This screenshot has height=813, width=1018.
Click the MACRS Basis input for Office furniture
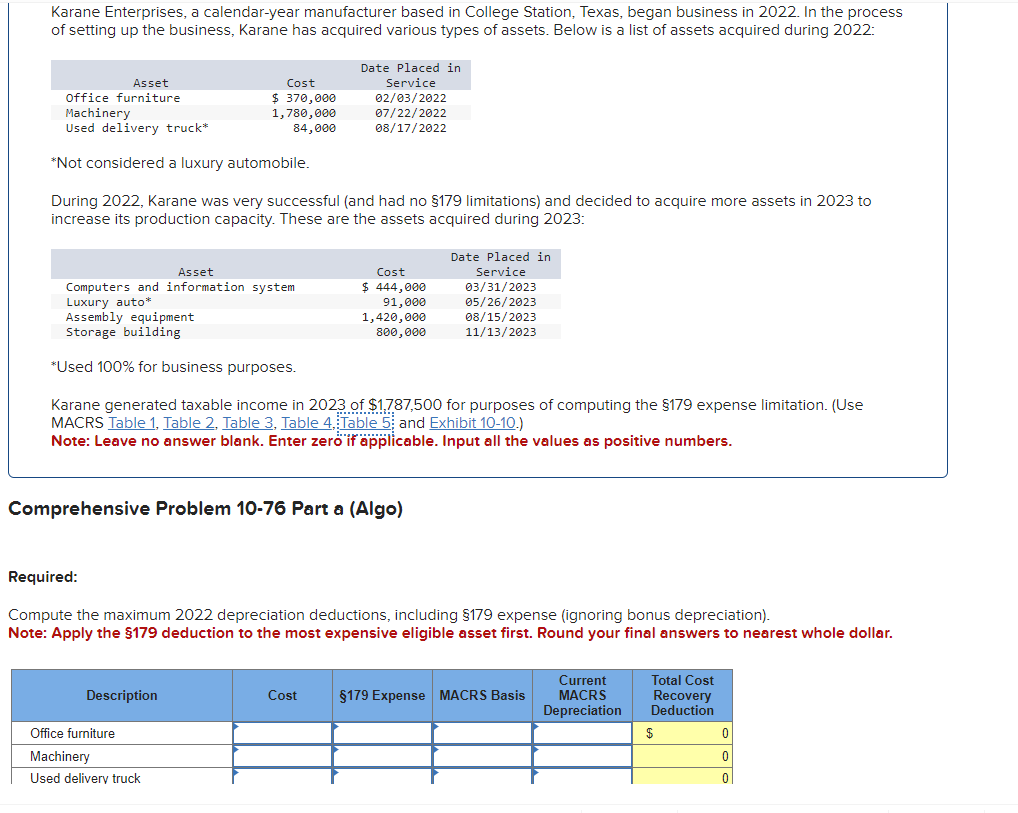(x=482, y=733)
